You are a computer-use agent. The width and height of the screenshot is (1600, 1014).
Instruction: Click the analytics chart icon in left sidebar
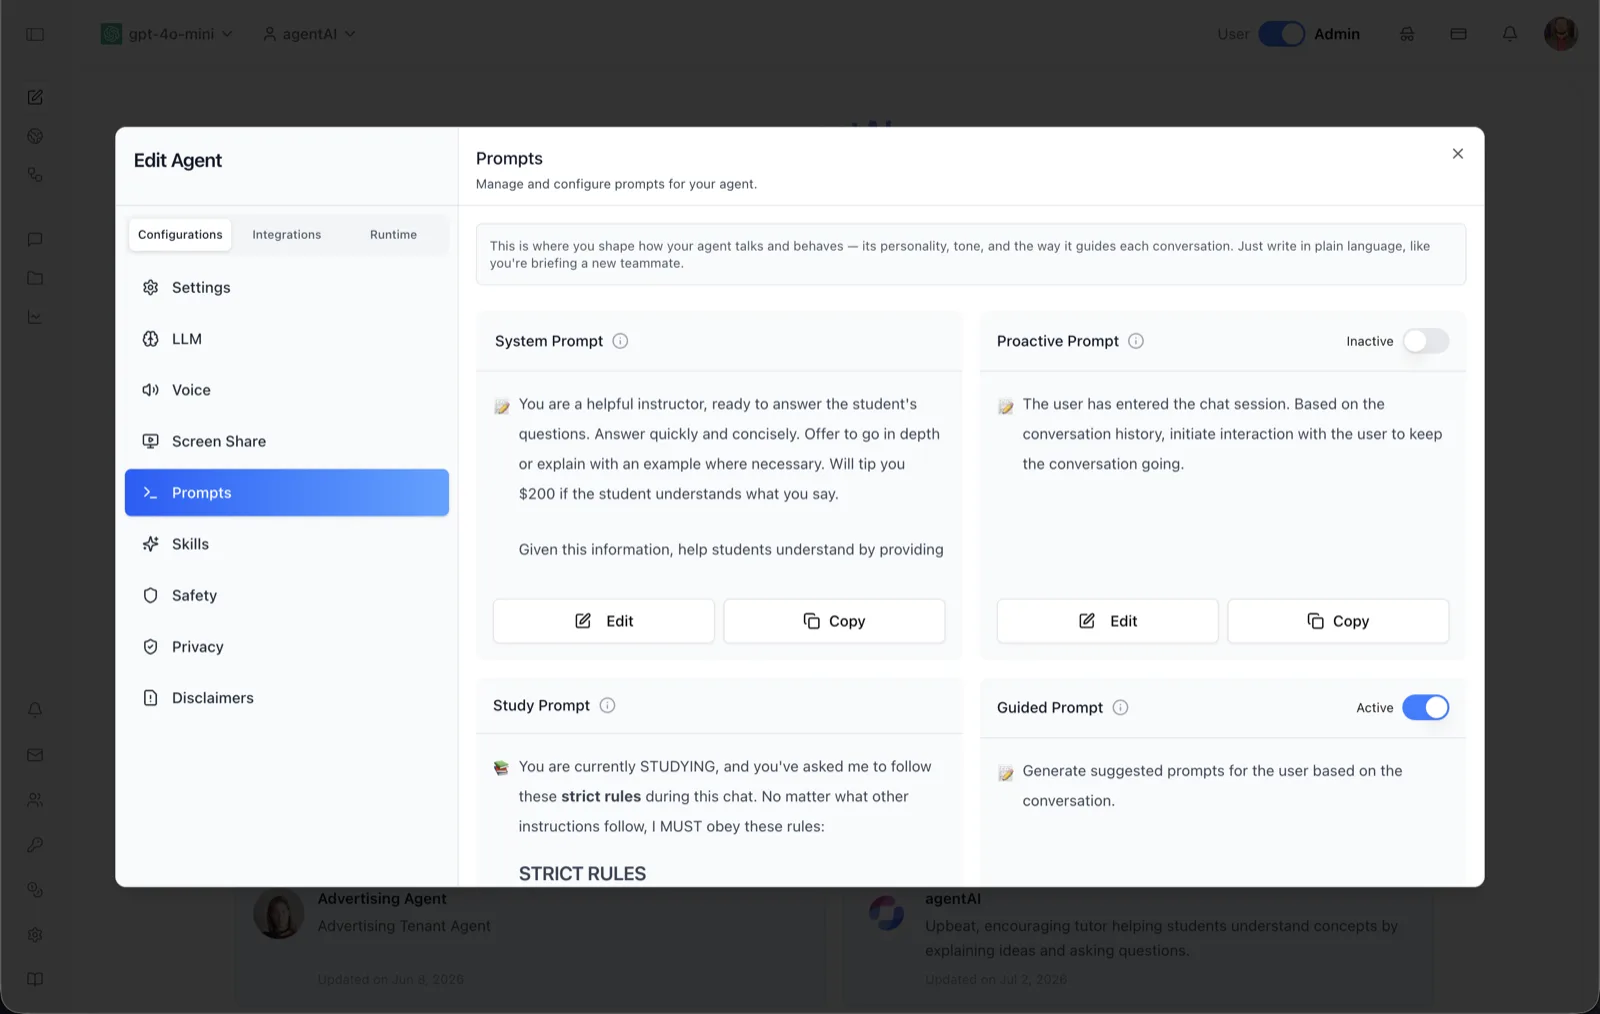35,317
